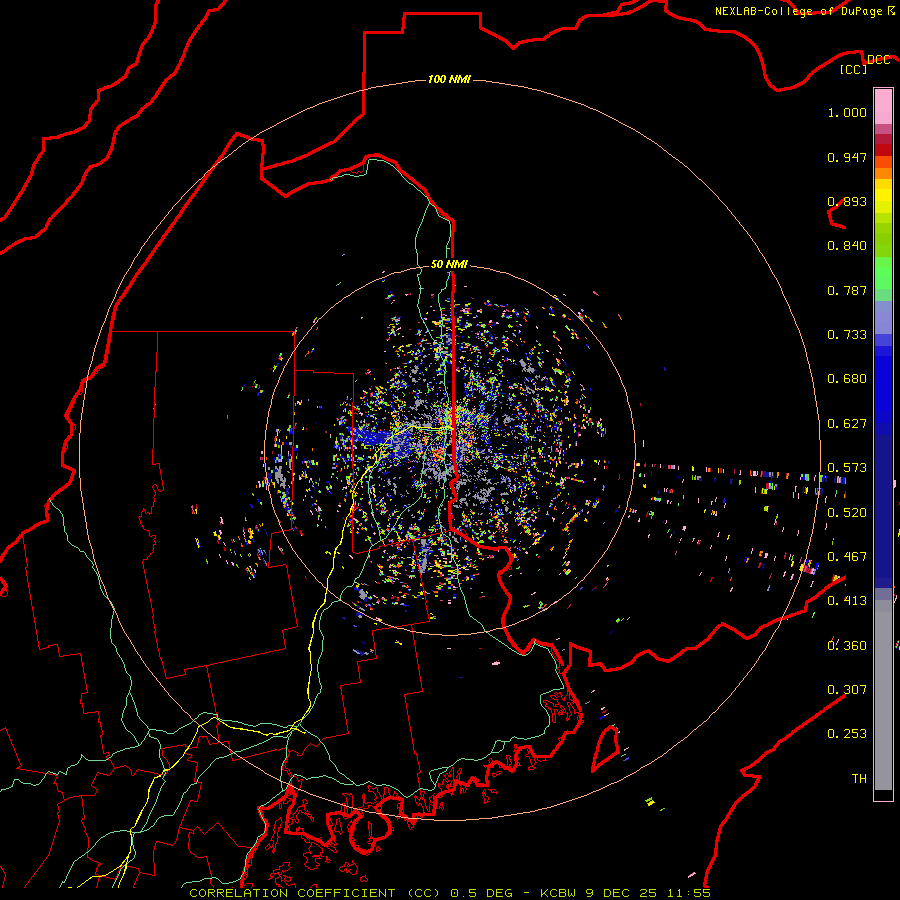The height and width of the screenshot is (900, 900).
Task: Click the [CC] legend heading
Action: (x=854, y=69)
